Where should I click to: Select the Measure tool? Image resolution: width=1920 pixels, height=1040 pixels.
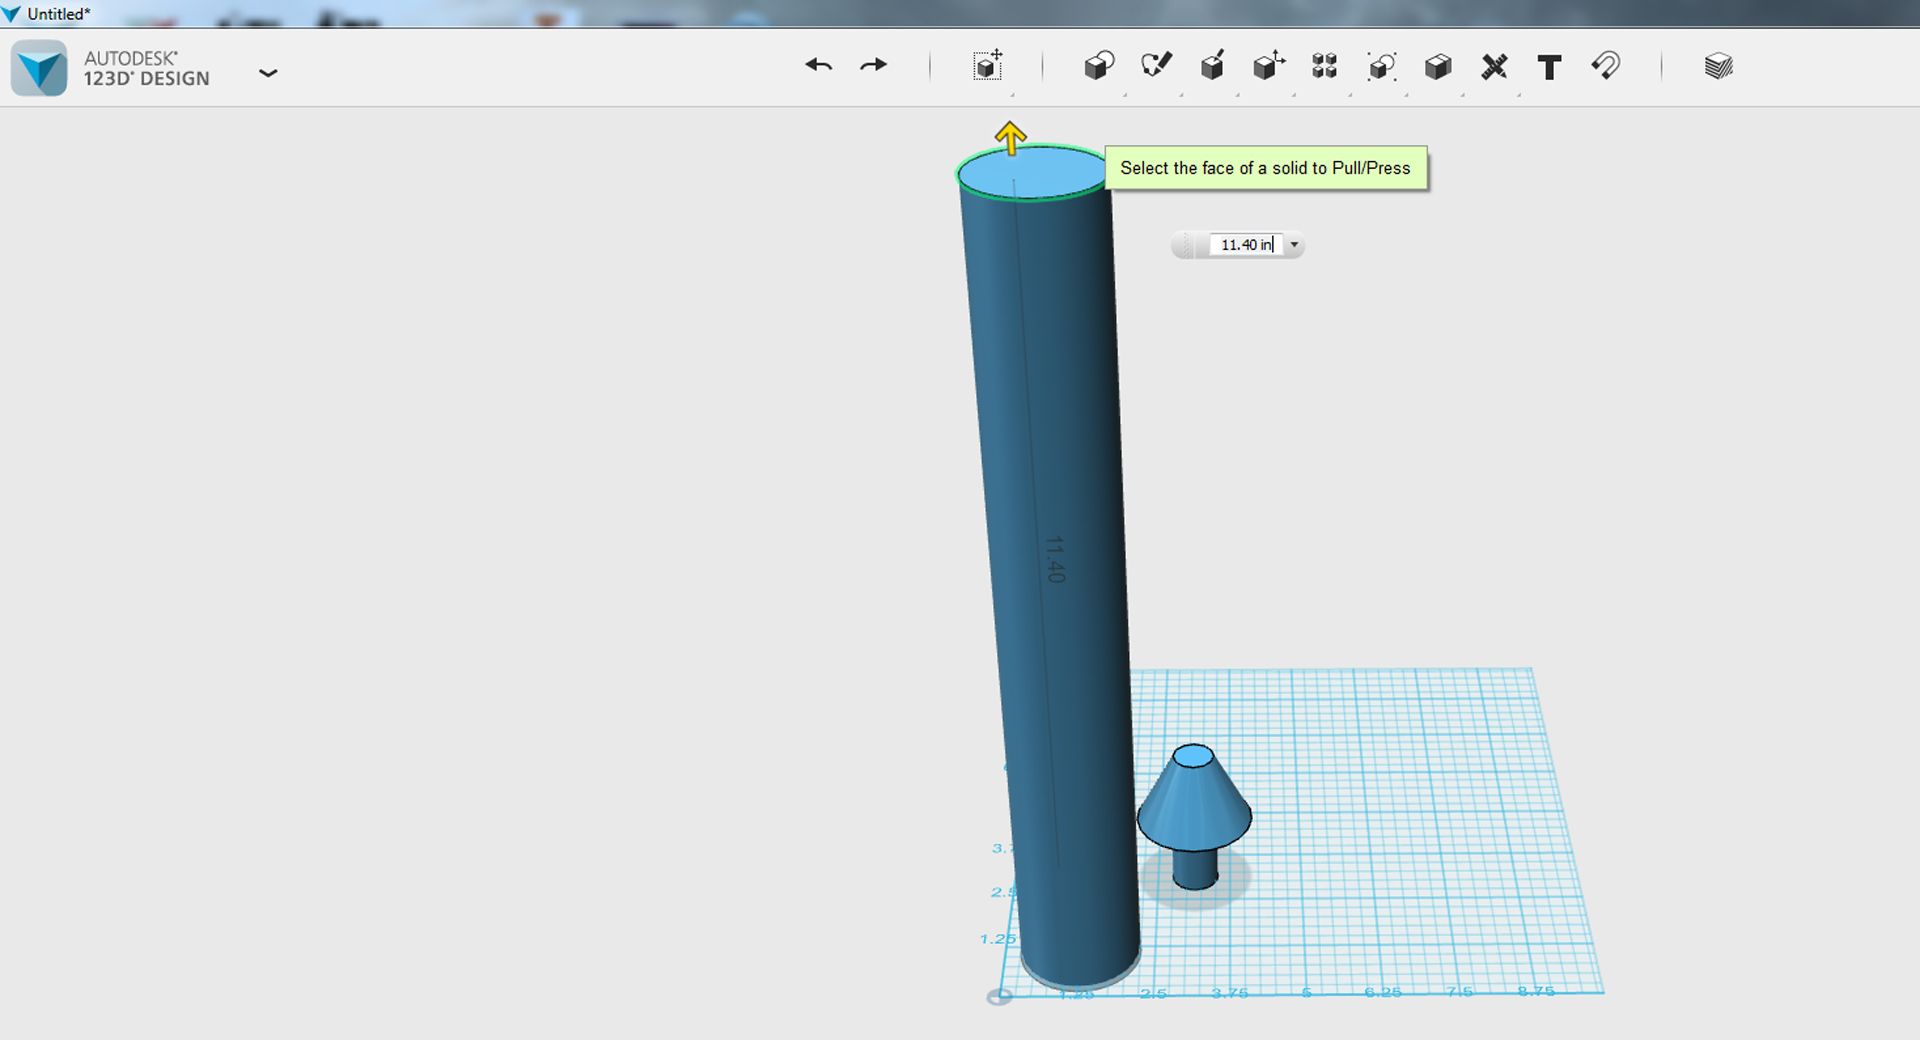1494,66
